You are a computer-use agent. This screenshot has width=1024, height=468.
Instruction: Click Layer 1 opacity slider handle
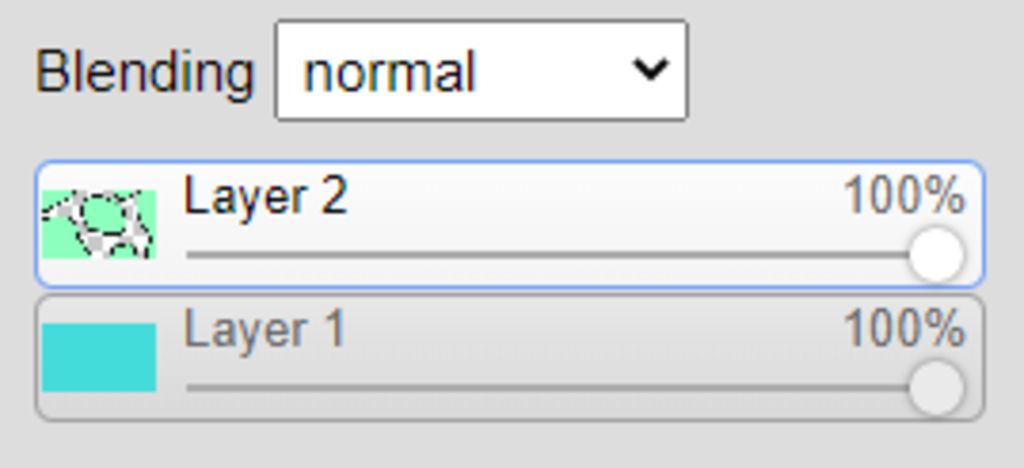(x=936, y=388)
